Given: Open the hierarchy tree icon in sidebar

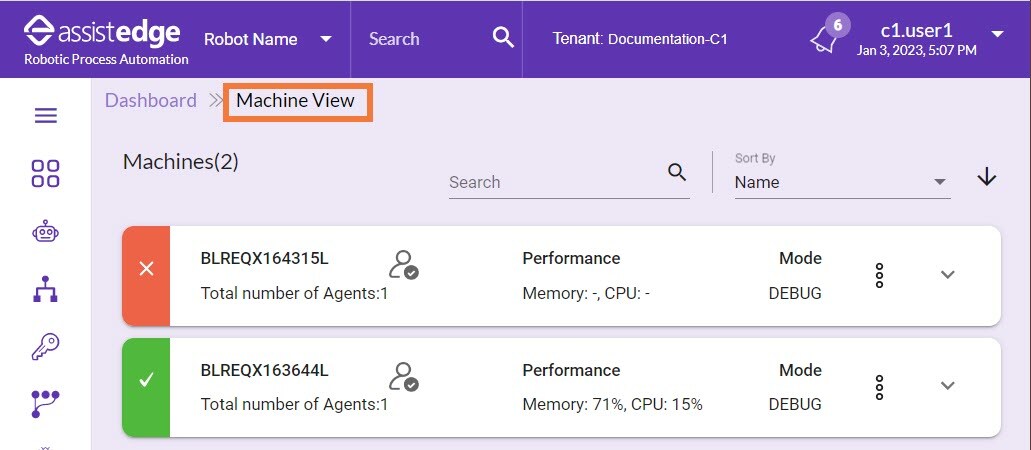Looking at the screenshot, I should pos(45,289).
